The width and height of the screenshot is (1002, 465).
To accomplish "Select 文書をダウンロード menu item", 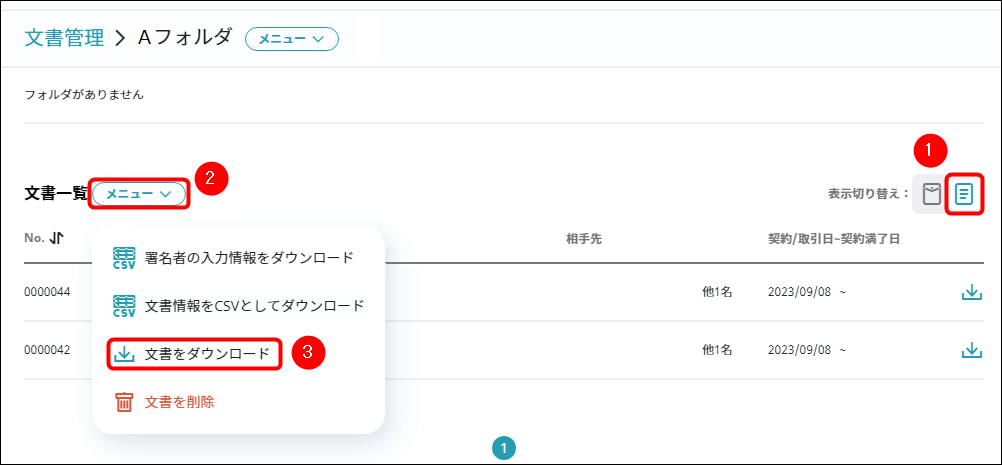I will 207,354.
